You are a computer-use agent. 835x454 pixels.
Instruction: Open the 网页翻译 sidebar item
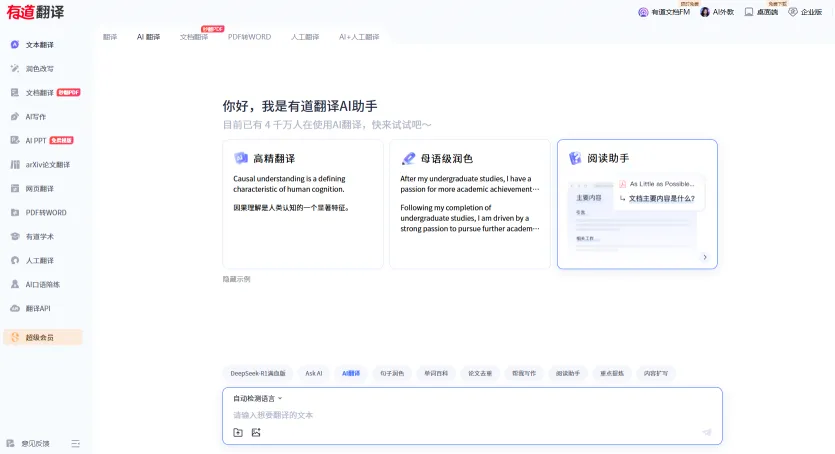click(40, 188)
